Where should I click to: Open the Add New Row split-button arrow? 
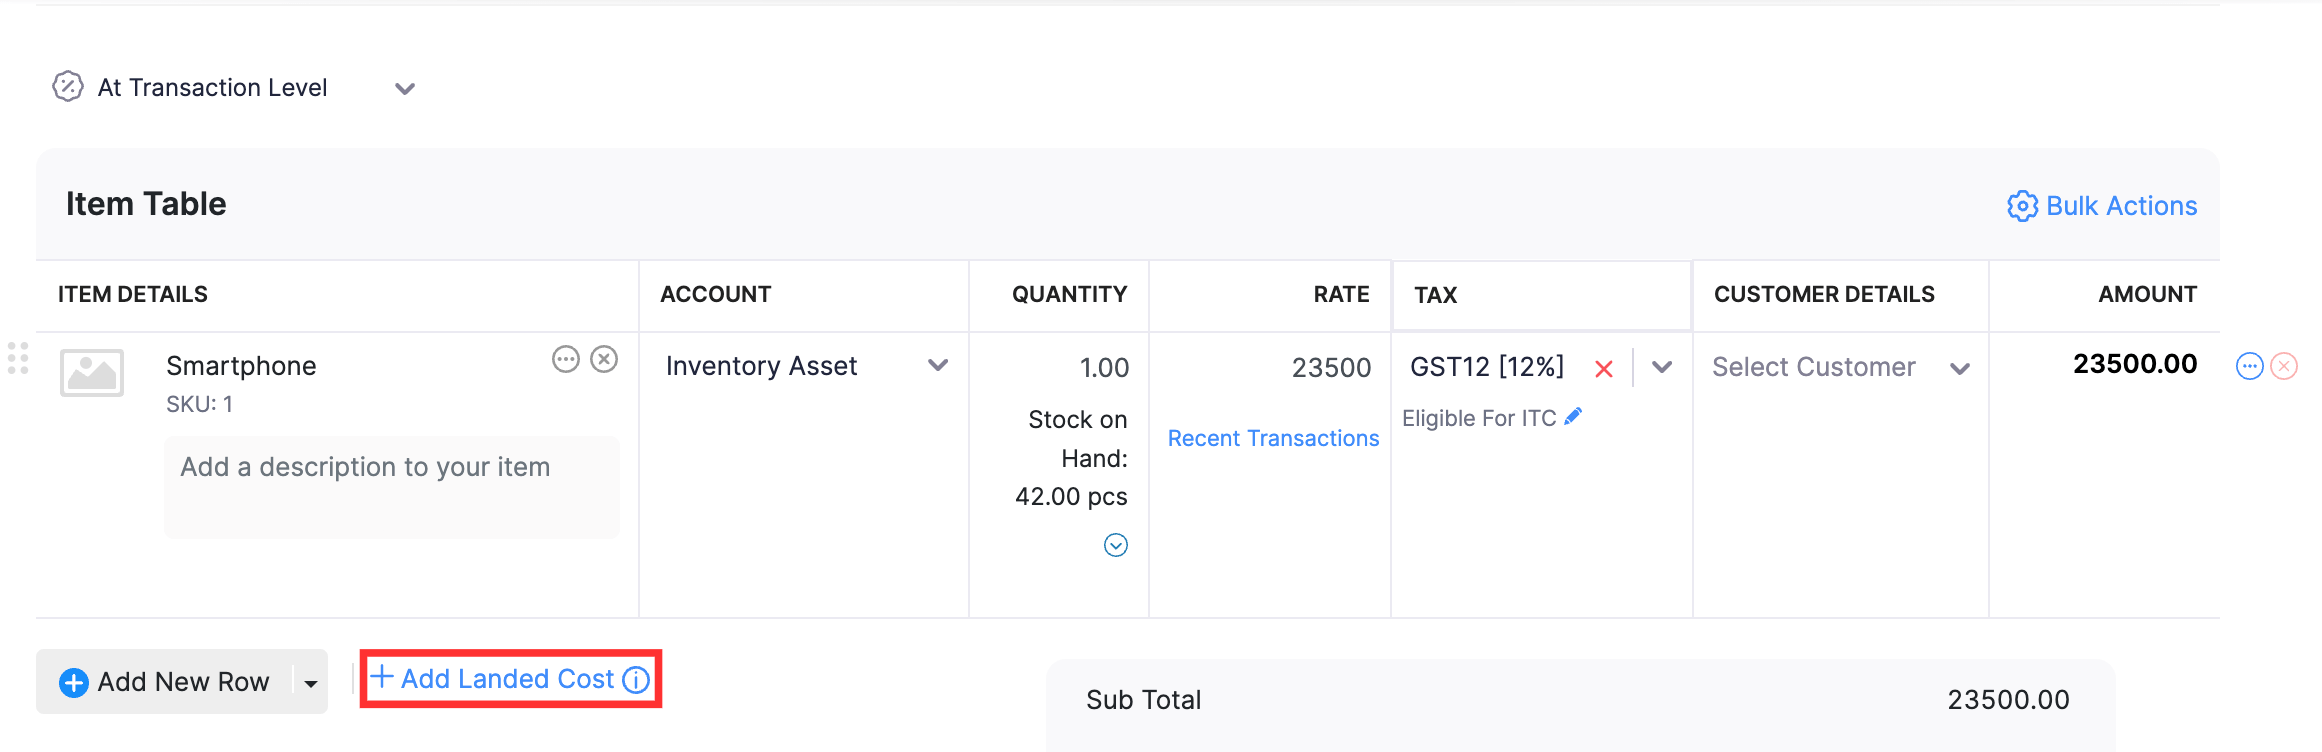tap(309, 681)
